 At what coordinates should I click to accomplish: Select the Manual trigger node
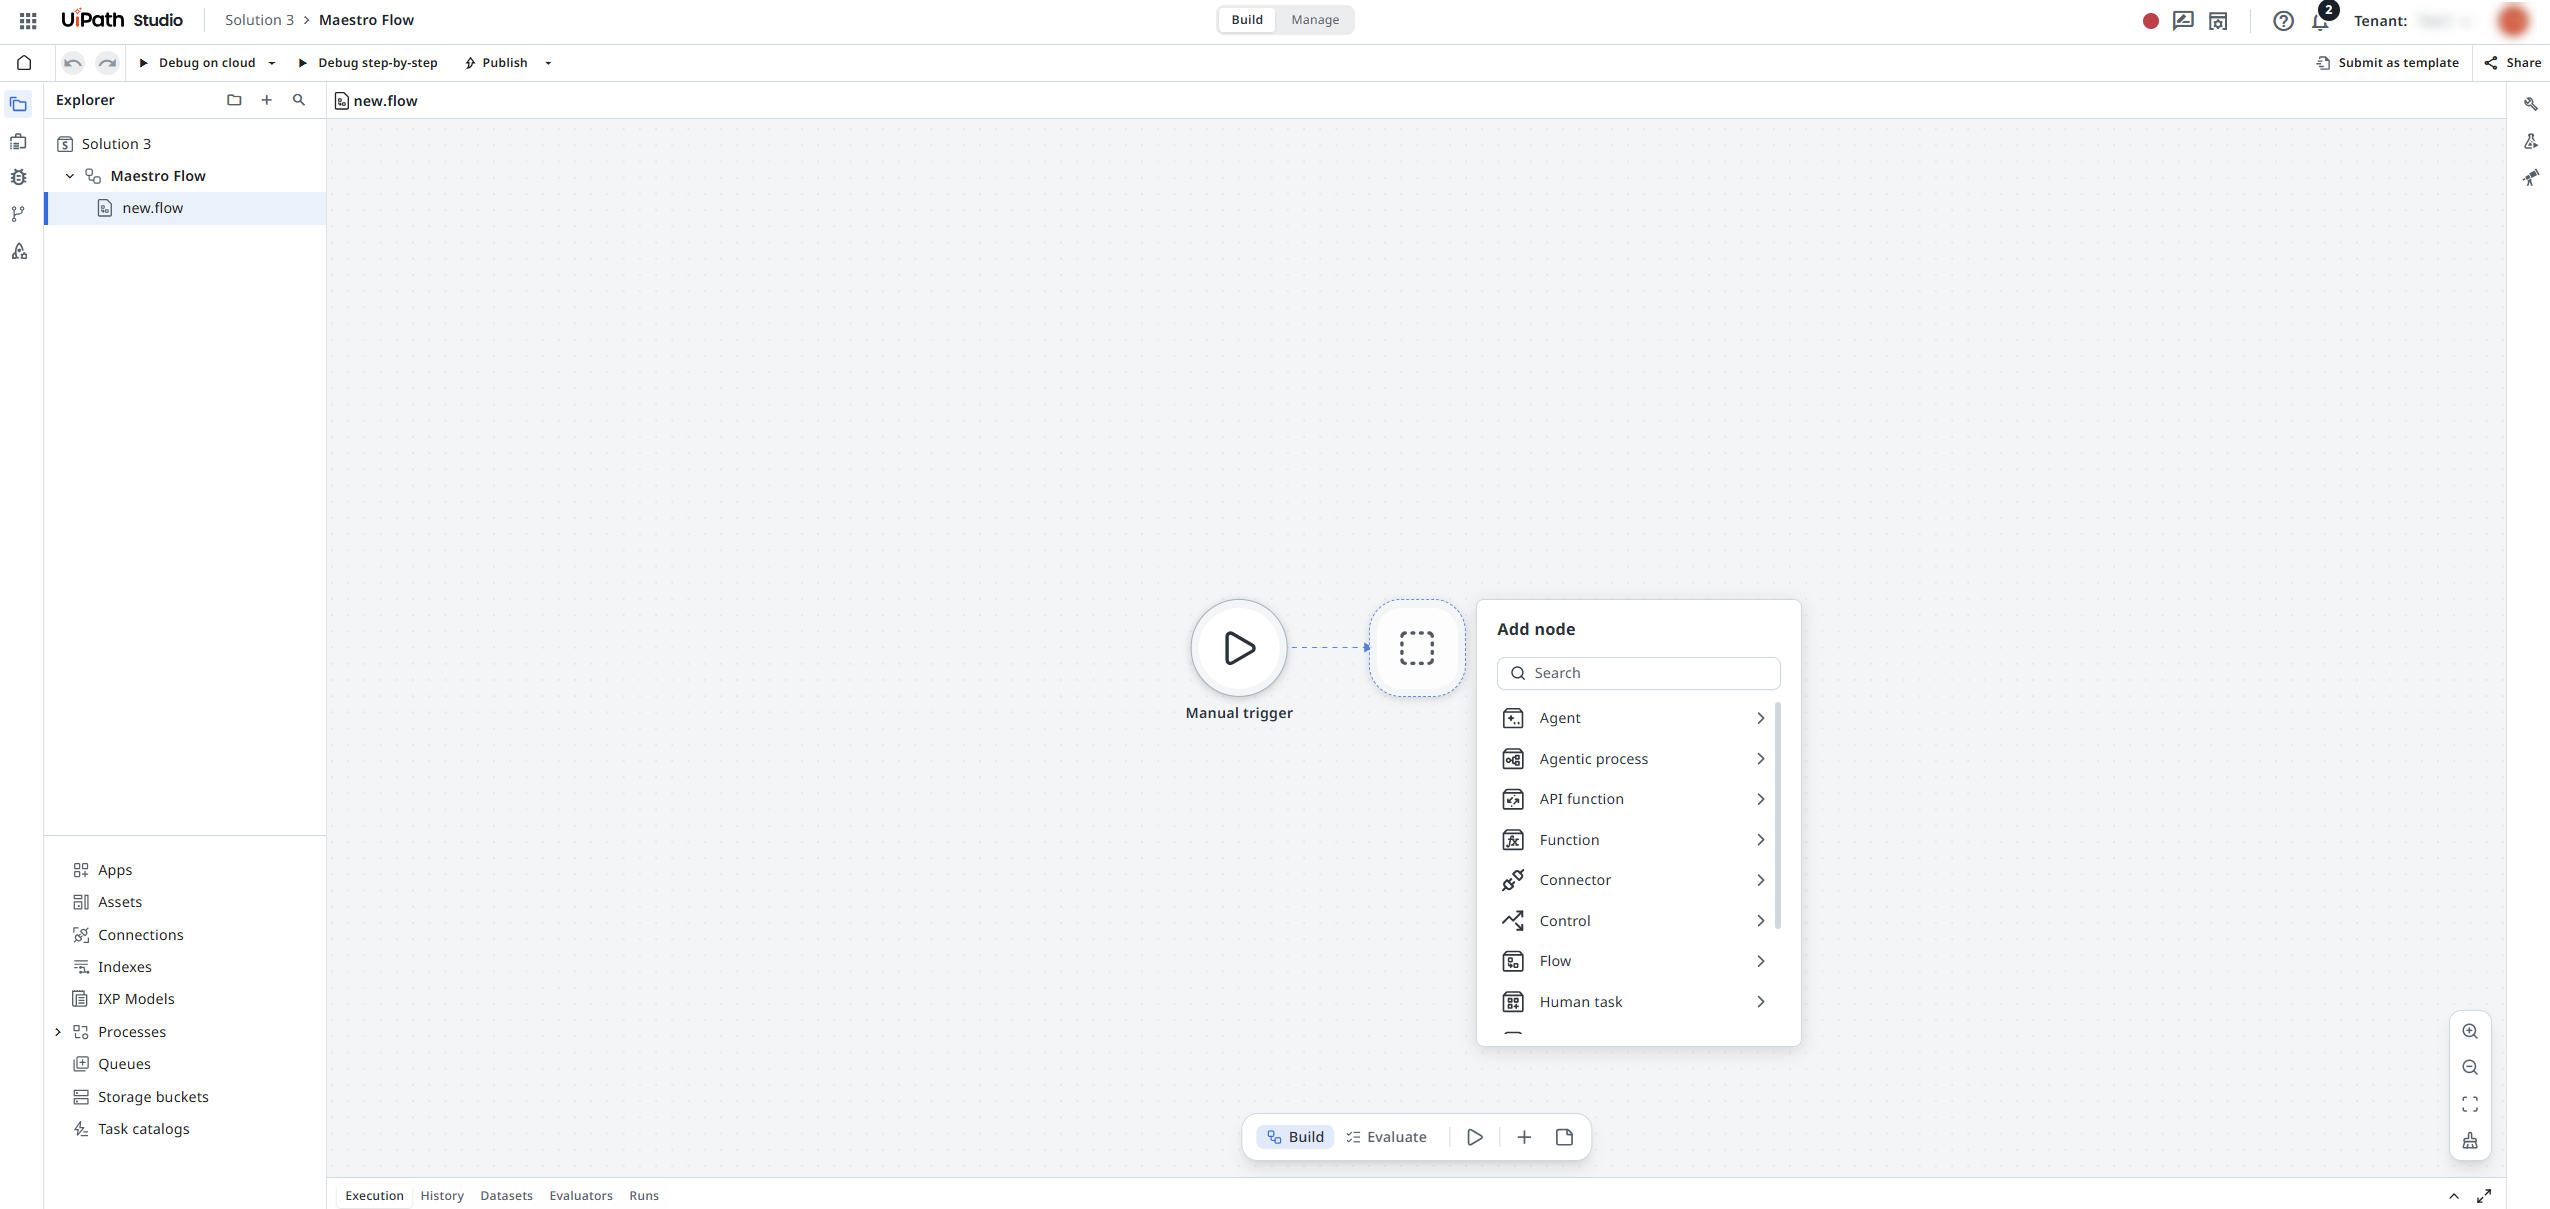pos(1239,648)
